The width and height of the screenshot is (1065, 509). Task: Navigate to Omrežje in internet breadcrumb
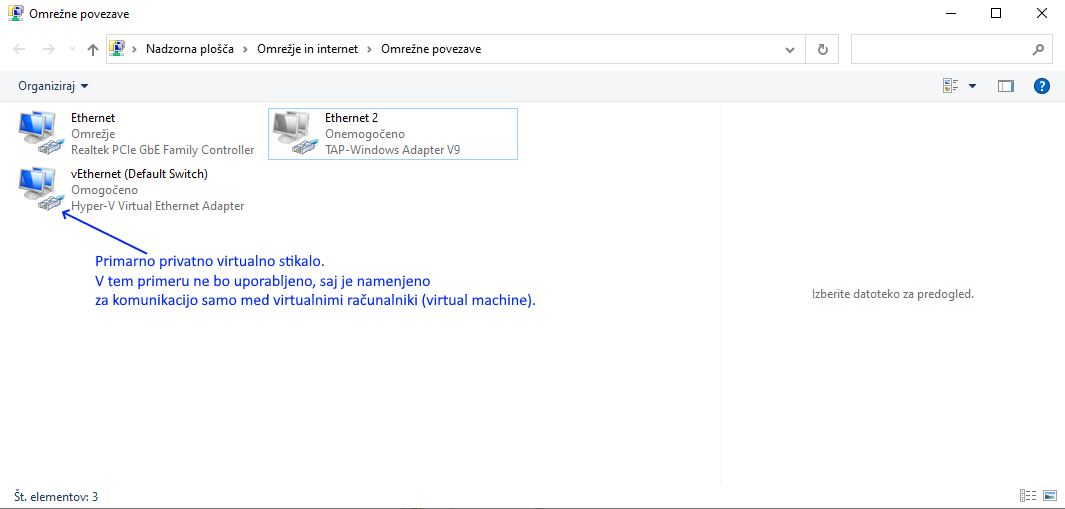(x=307, y=50)
